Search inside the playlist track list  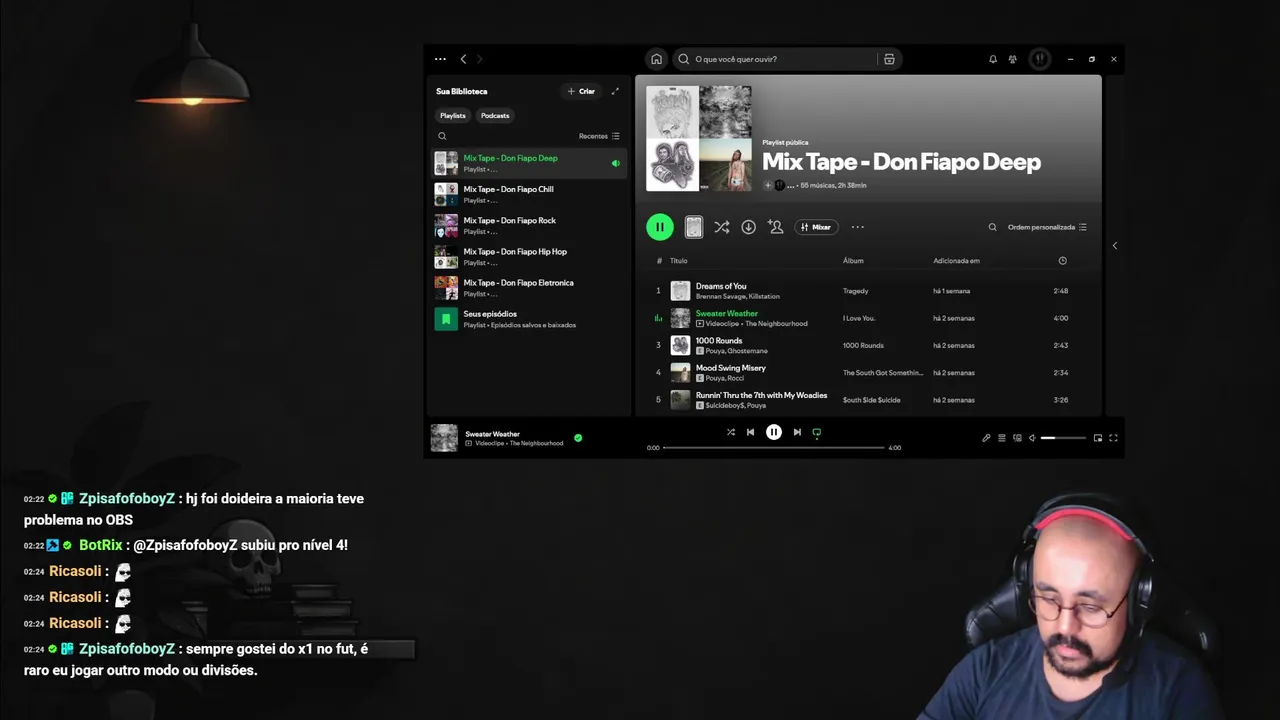point(992,227)
